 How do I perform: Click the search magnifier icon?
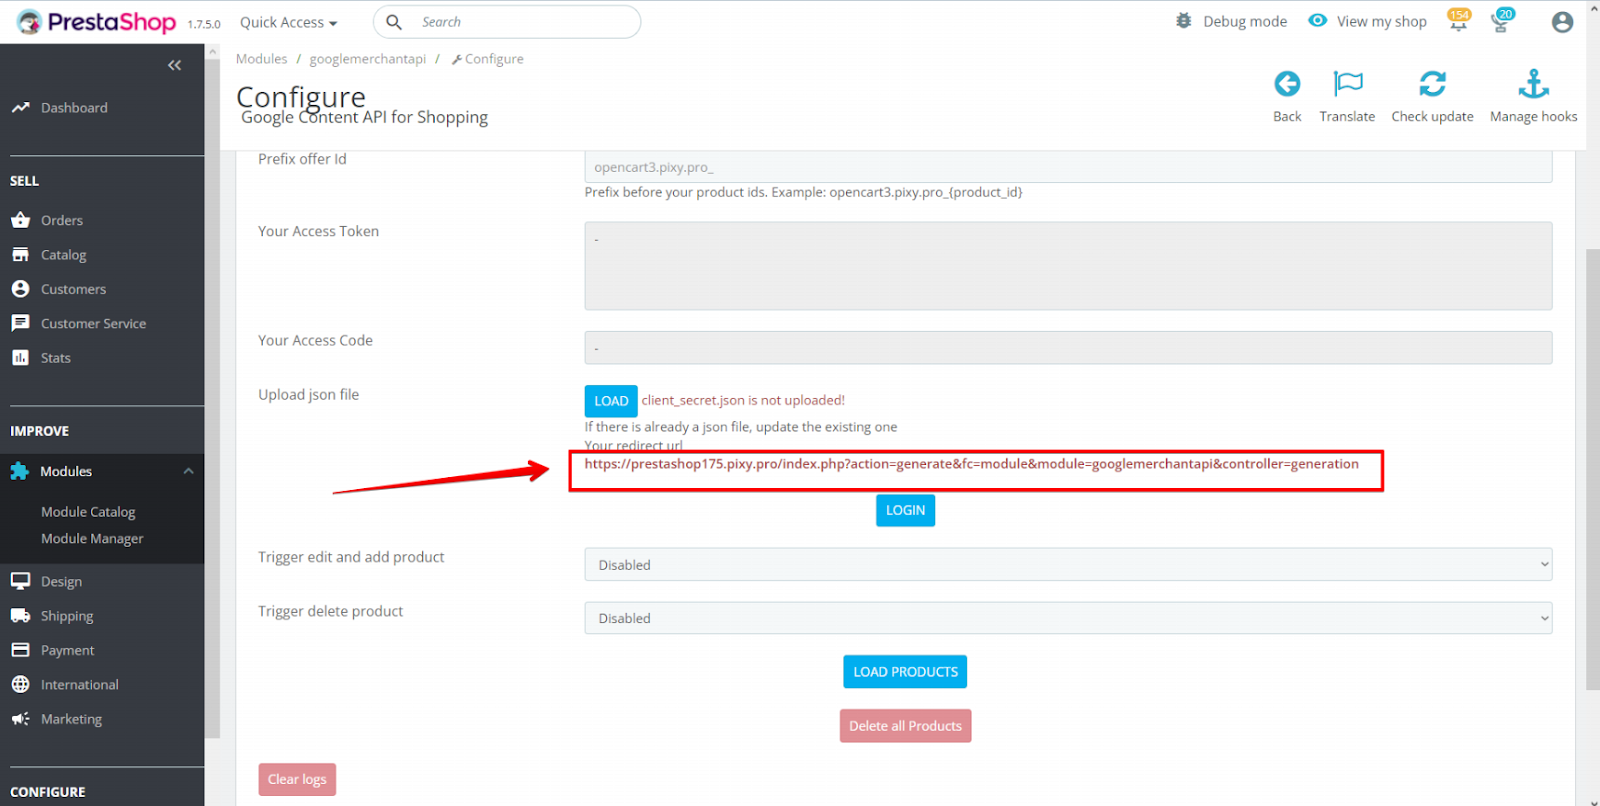tap(394, 22)
